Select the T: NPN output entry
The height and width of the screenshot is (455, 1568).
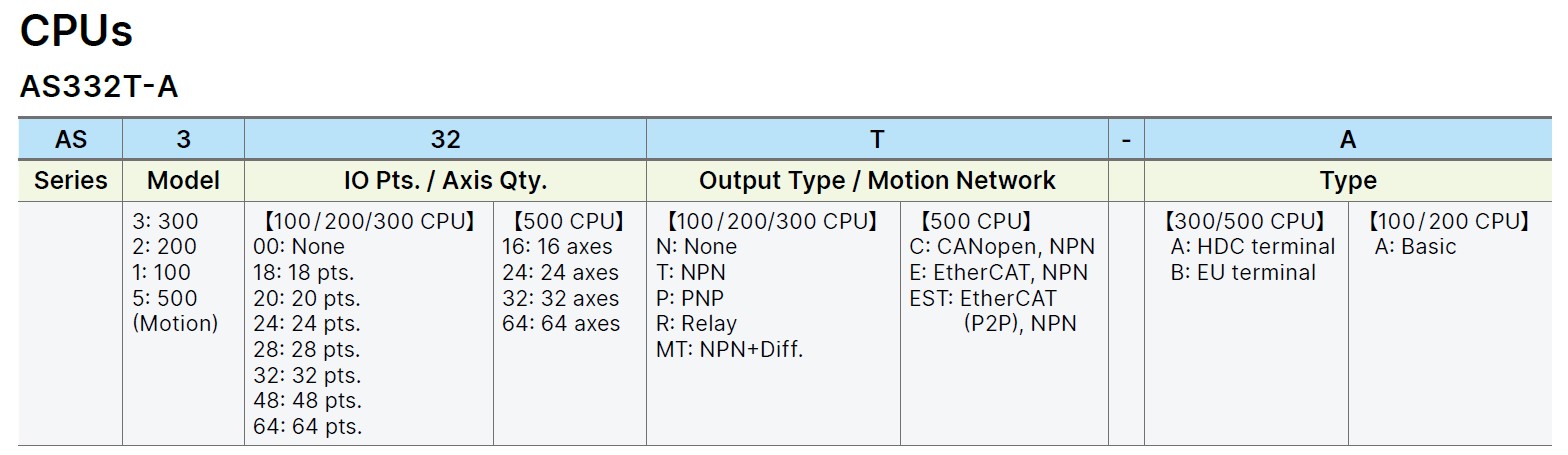click(x=691, y=272)
